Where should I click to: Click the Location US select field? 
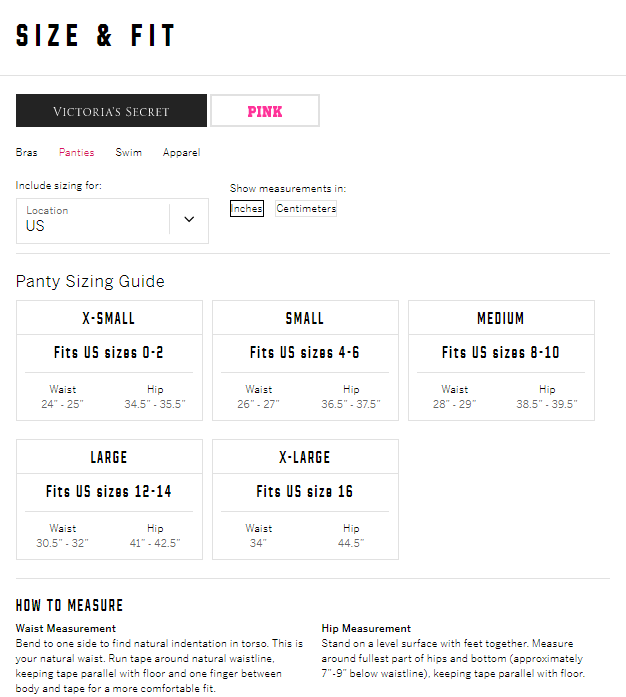tap(112, 221)
